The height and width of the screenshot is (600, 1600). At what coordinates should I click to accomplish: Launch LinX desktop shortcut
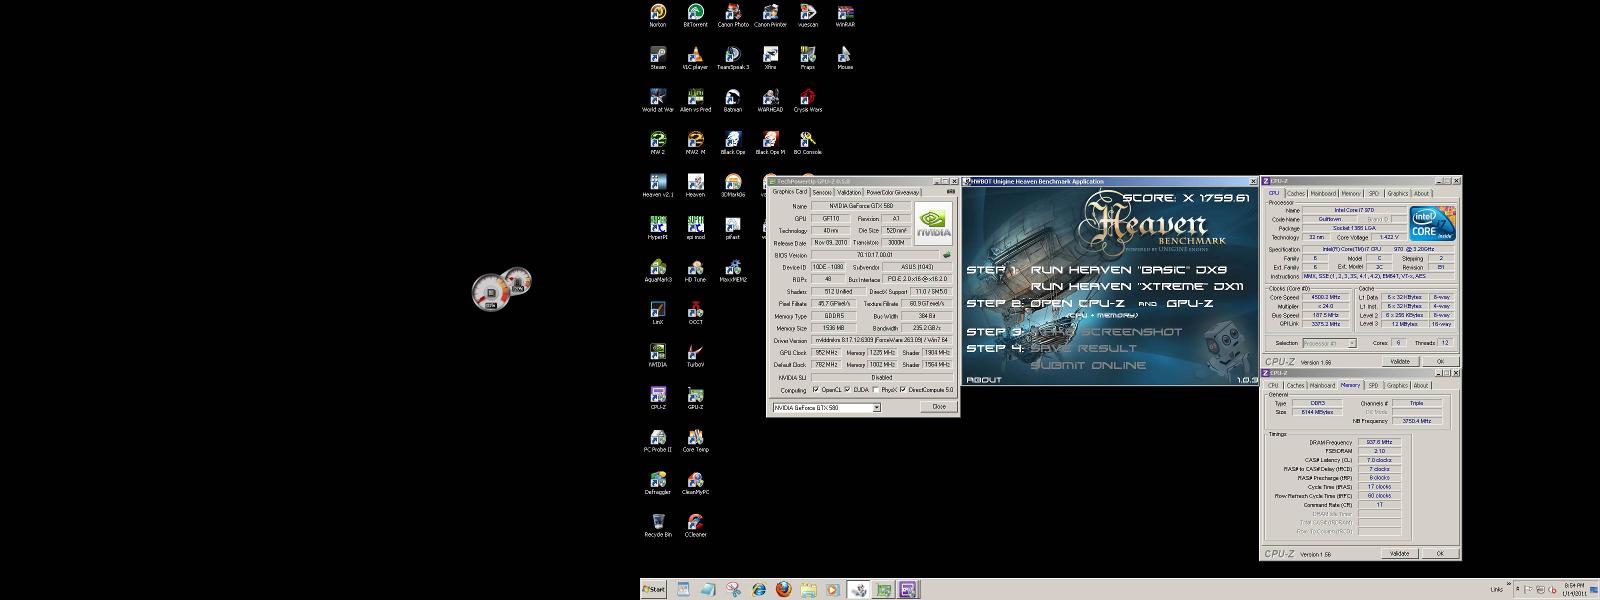tap(658, 312)
